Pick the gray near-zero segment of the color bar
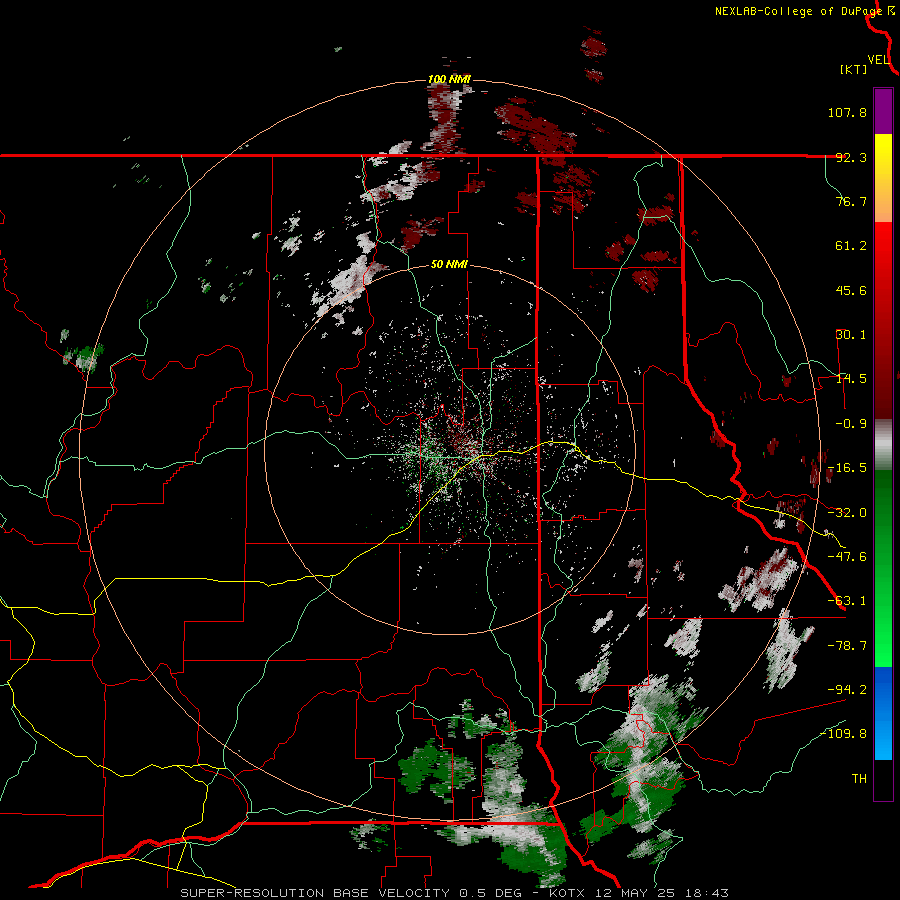Viewport: 900px width, 900px height. (883, 445)
